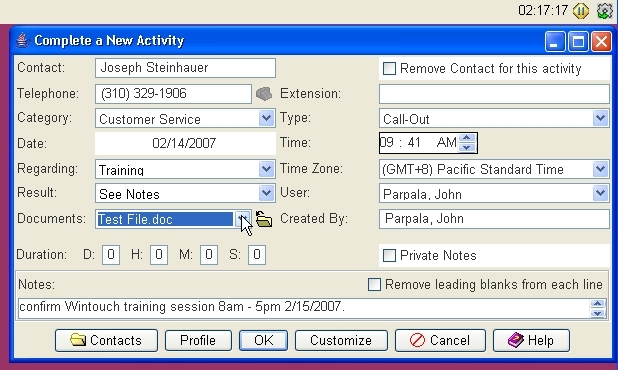This screenshot has height=370, width=618.
Task: Click the Contacts button
Action: 106,340
